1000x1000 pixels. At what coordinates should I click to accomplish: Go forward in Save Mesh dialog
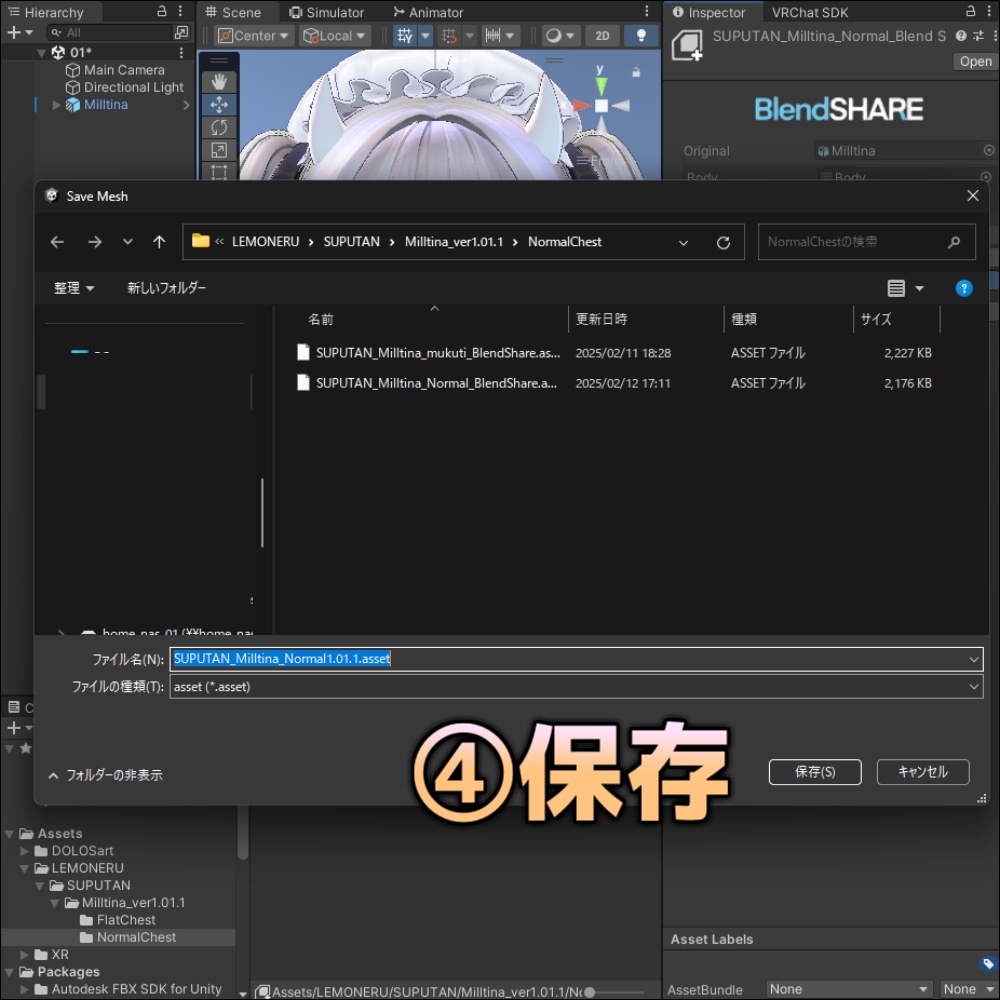click(x=94, y=242)
